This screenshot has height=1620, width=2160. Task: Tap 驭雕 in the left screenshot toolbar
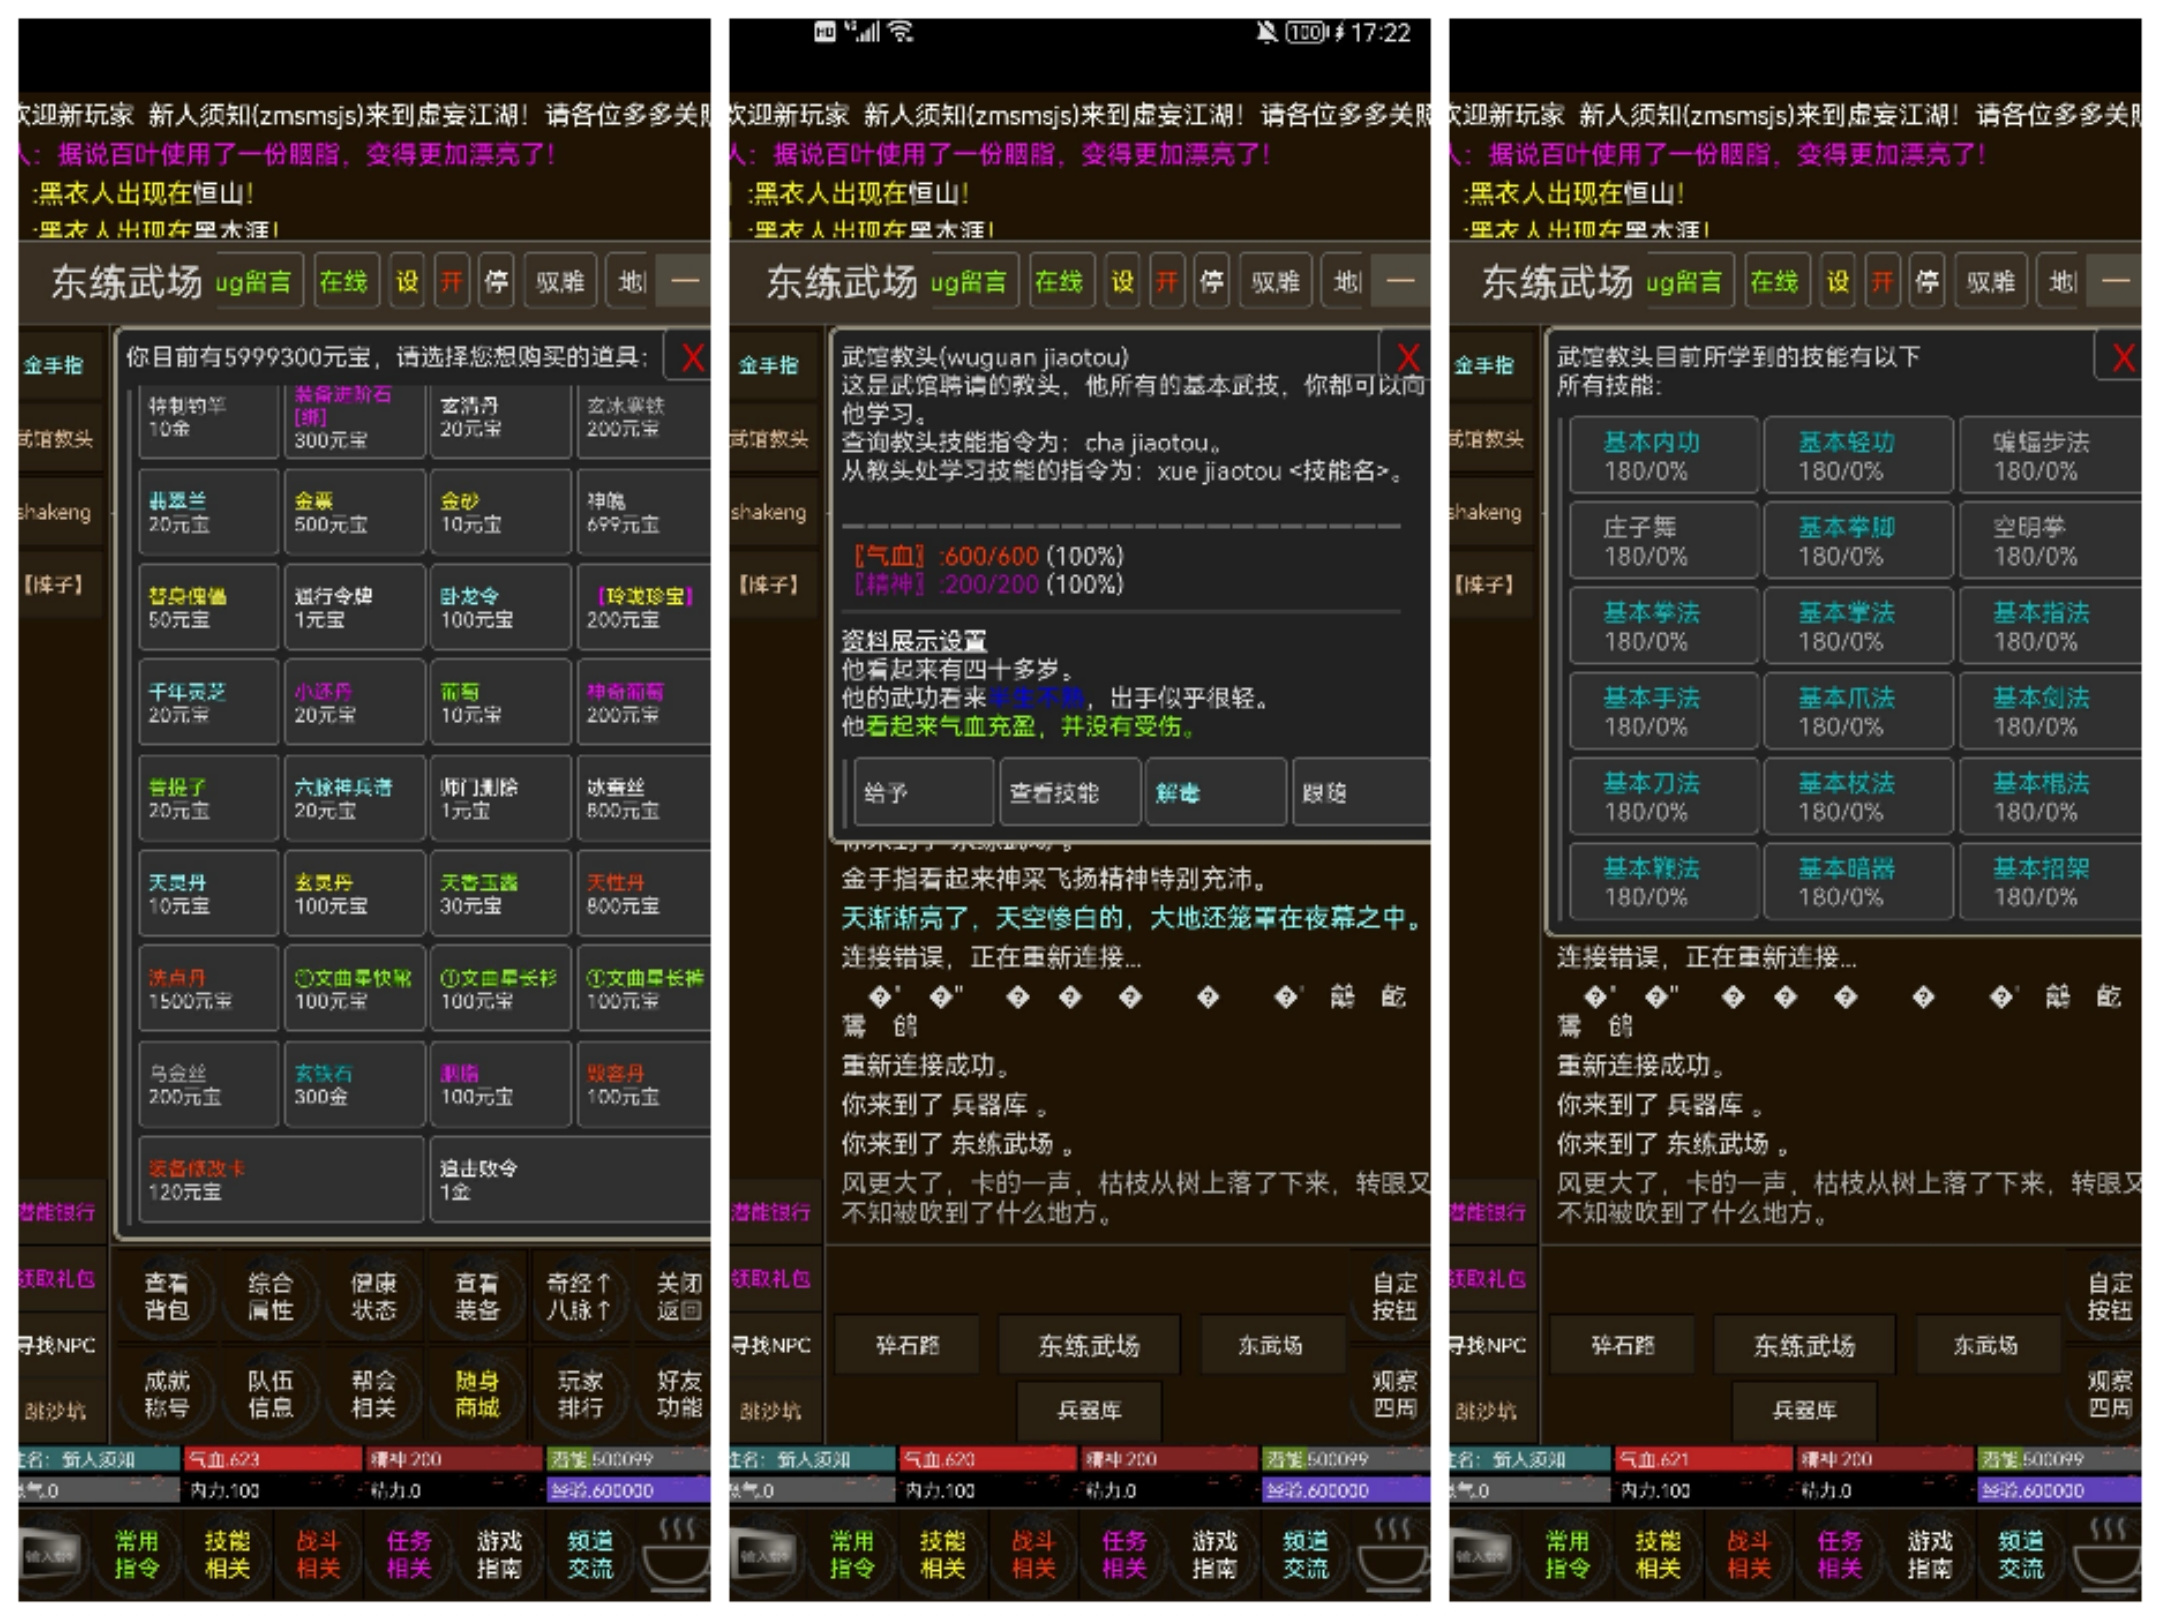(x=560, y=282)
